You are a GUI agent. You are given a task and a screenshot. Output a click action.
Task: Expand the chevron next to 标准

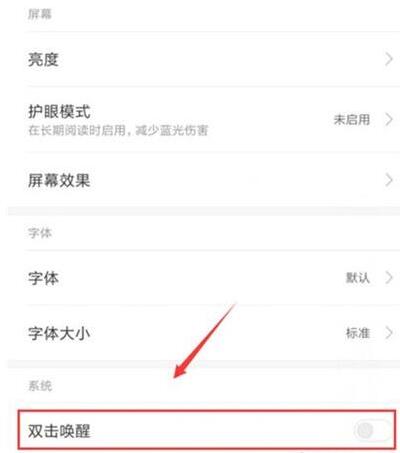389,333
